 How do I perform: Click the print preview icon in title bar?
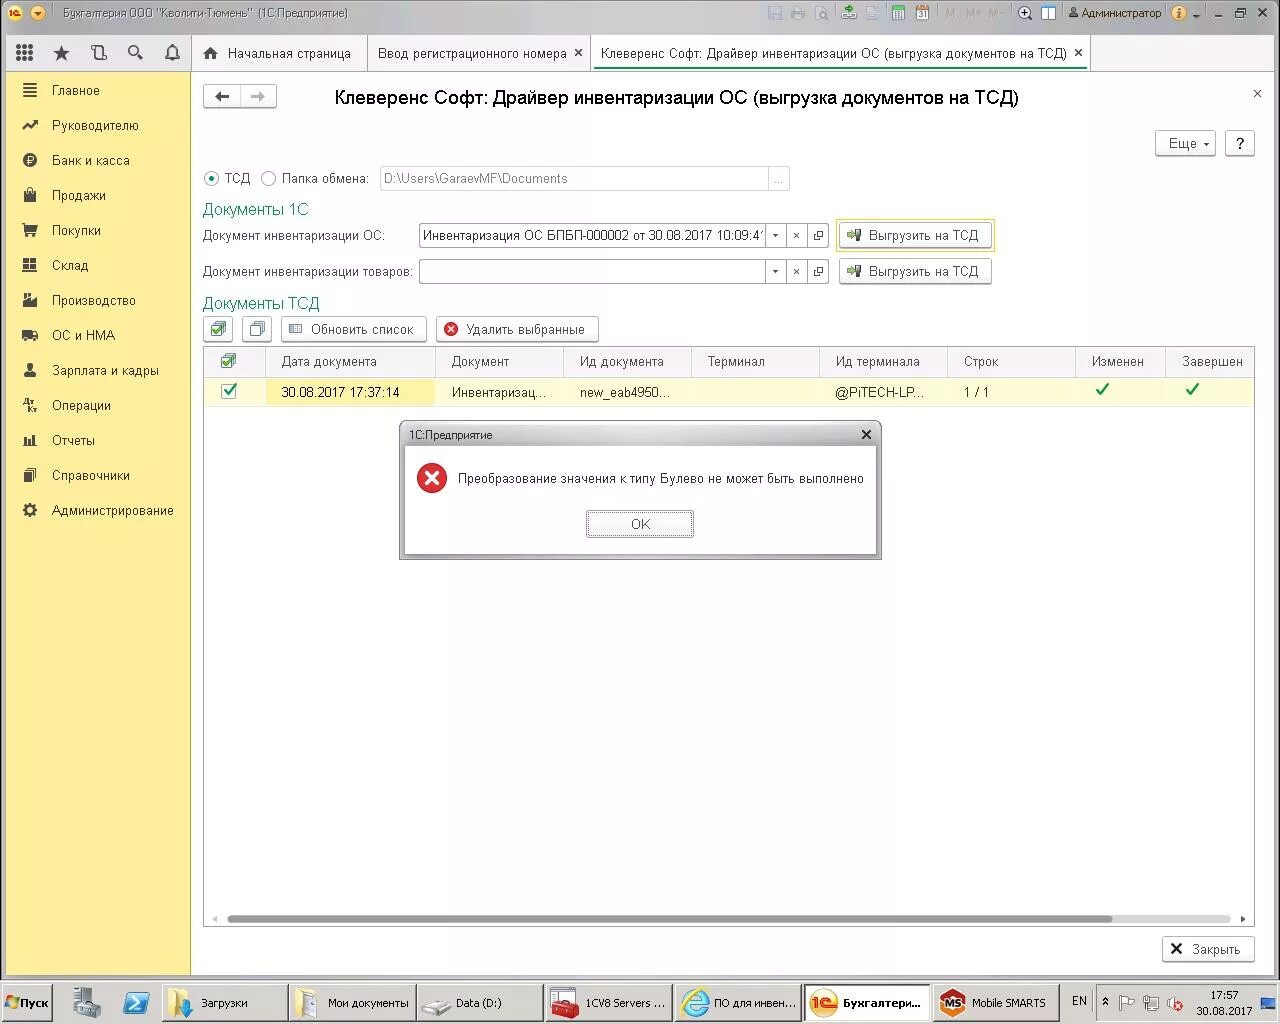pyautogui.click(x=822, y=13)
